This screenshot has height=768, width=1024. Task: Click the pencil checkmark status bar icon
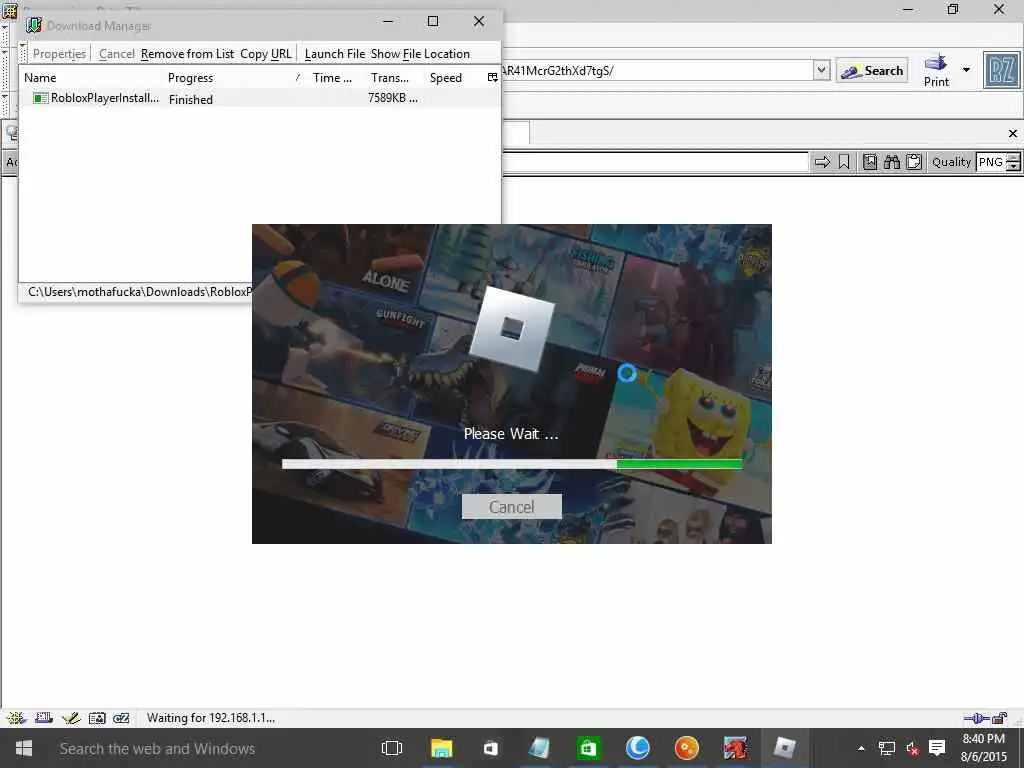71,718
